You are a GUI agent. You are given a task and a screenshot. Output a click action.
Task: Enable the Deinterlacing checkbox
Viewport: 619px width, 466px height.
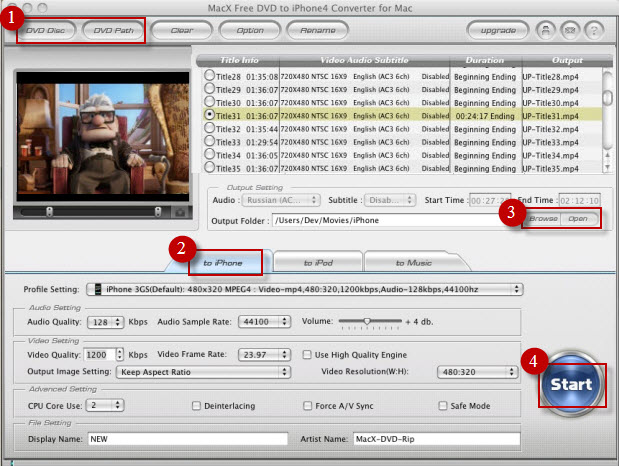click(196, 406)
